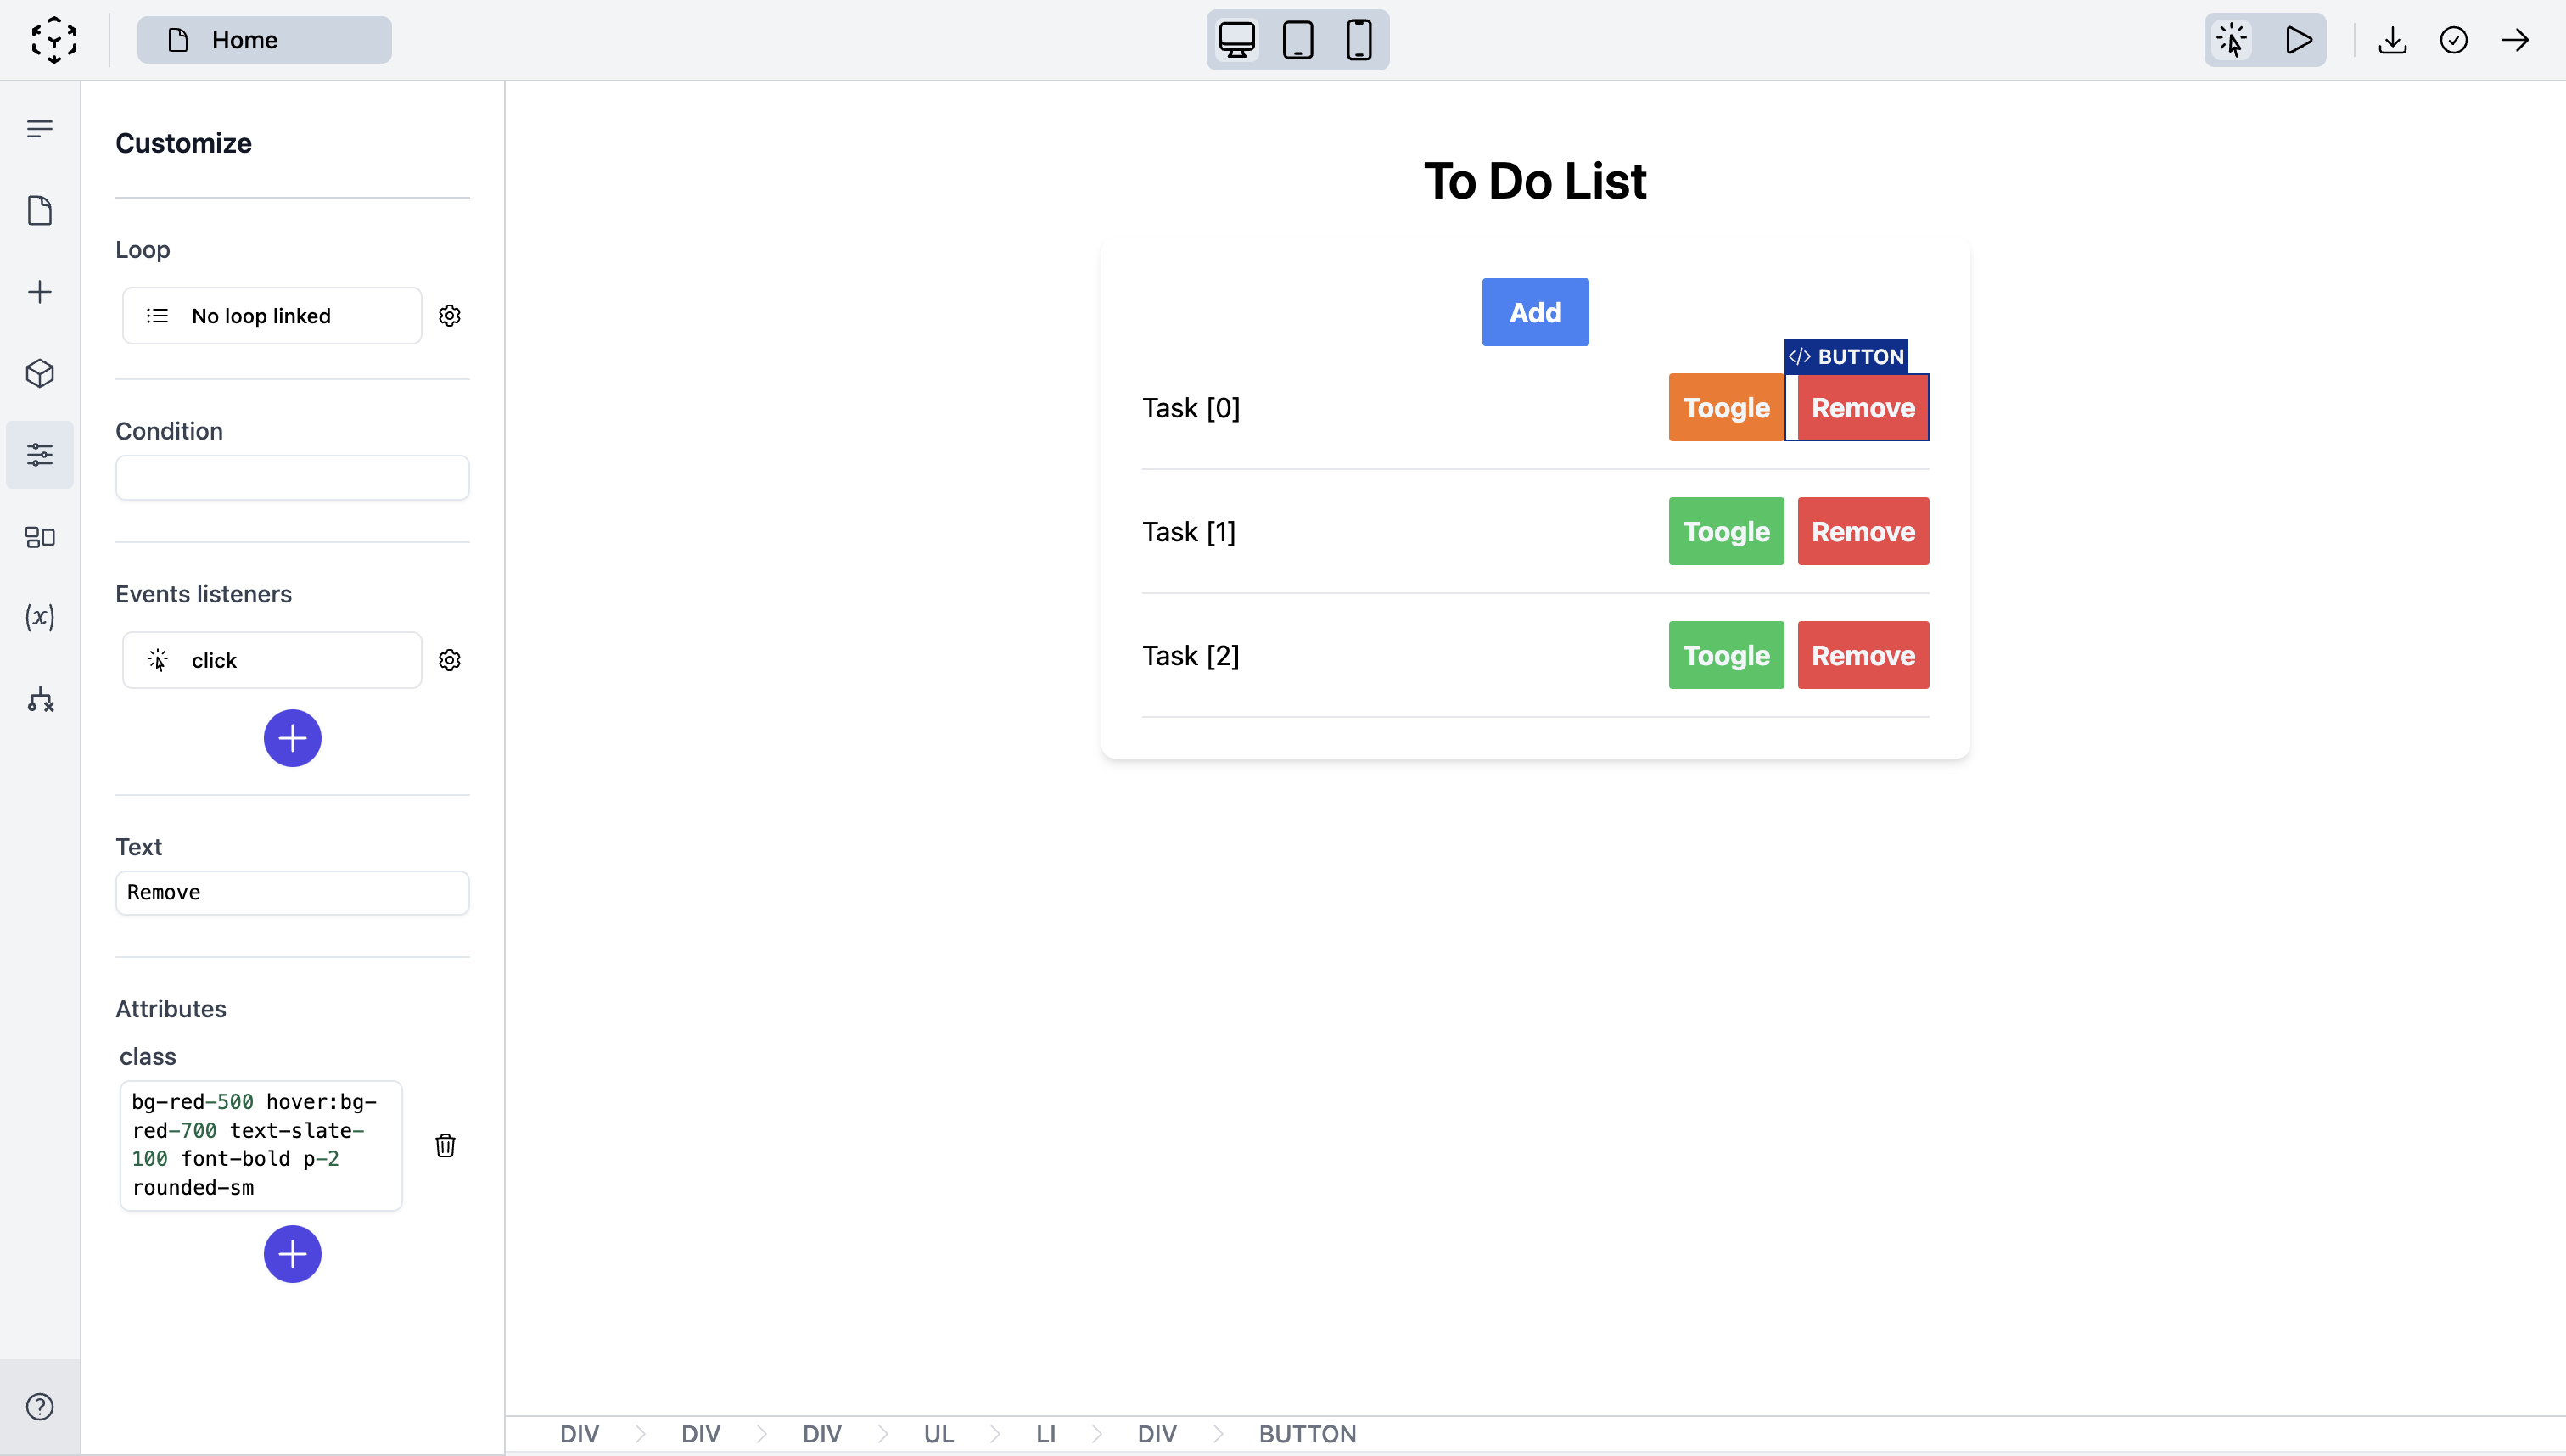Add a new attribute
Viewport: 2566px width, 1456px height.
tap(292, 1254)
